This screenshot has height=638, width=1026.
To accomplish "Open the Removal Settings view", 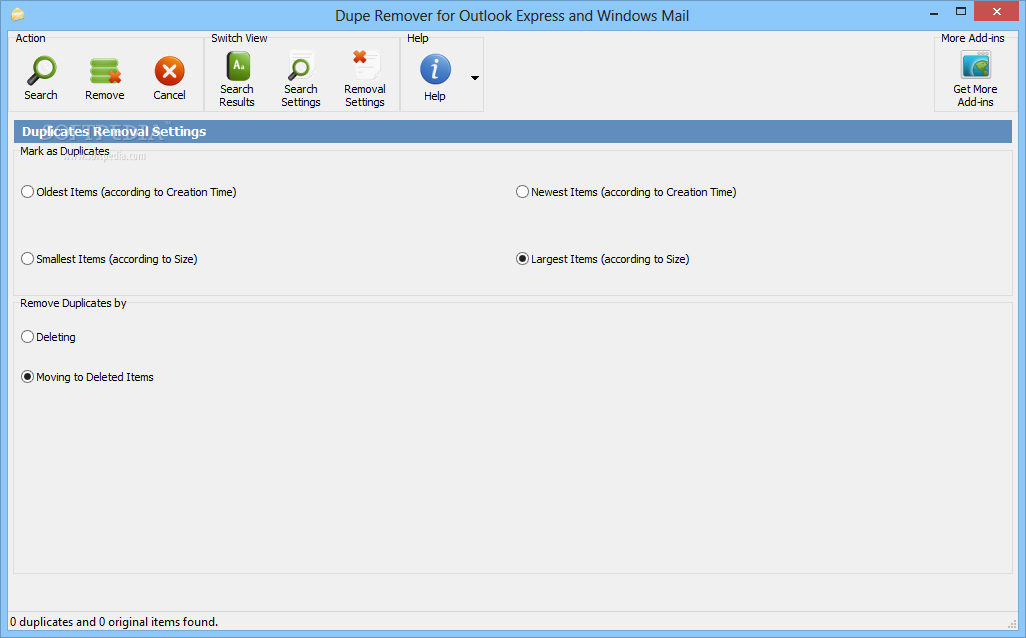I will [365, 79].
